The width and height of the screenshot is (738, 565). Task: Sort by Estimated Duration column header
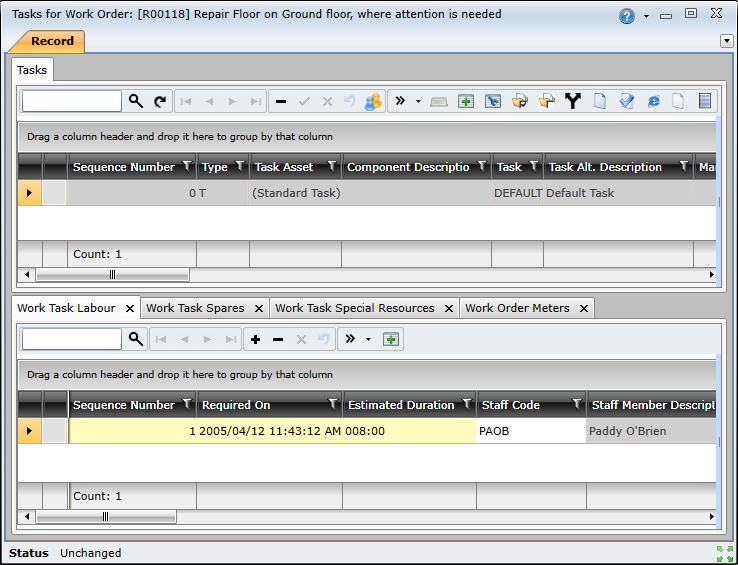(401, 405)
